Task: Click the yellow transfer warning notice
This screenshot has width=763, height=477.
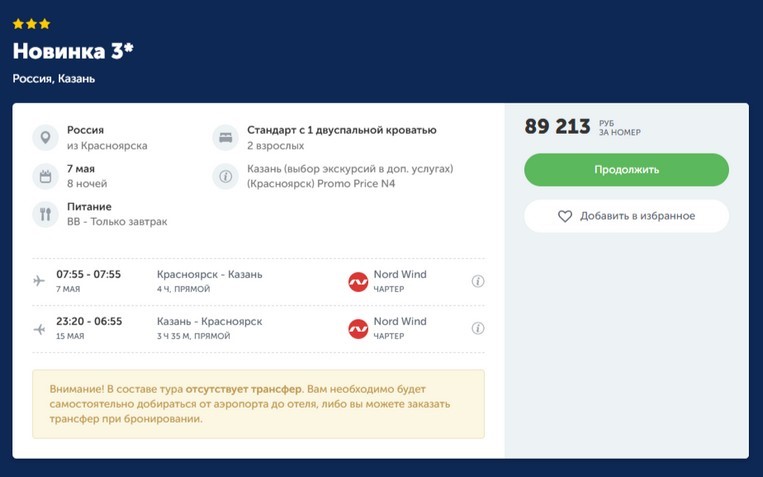Action: coord(258,404)
